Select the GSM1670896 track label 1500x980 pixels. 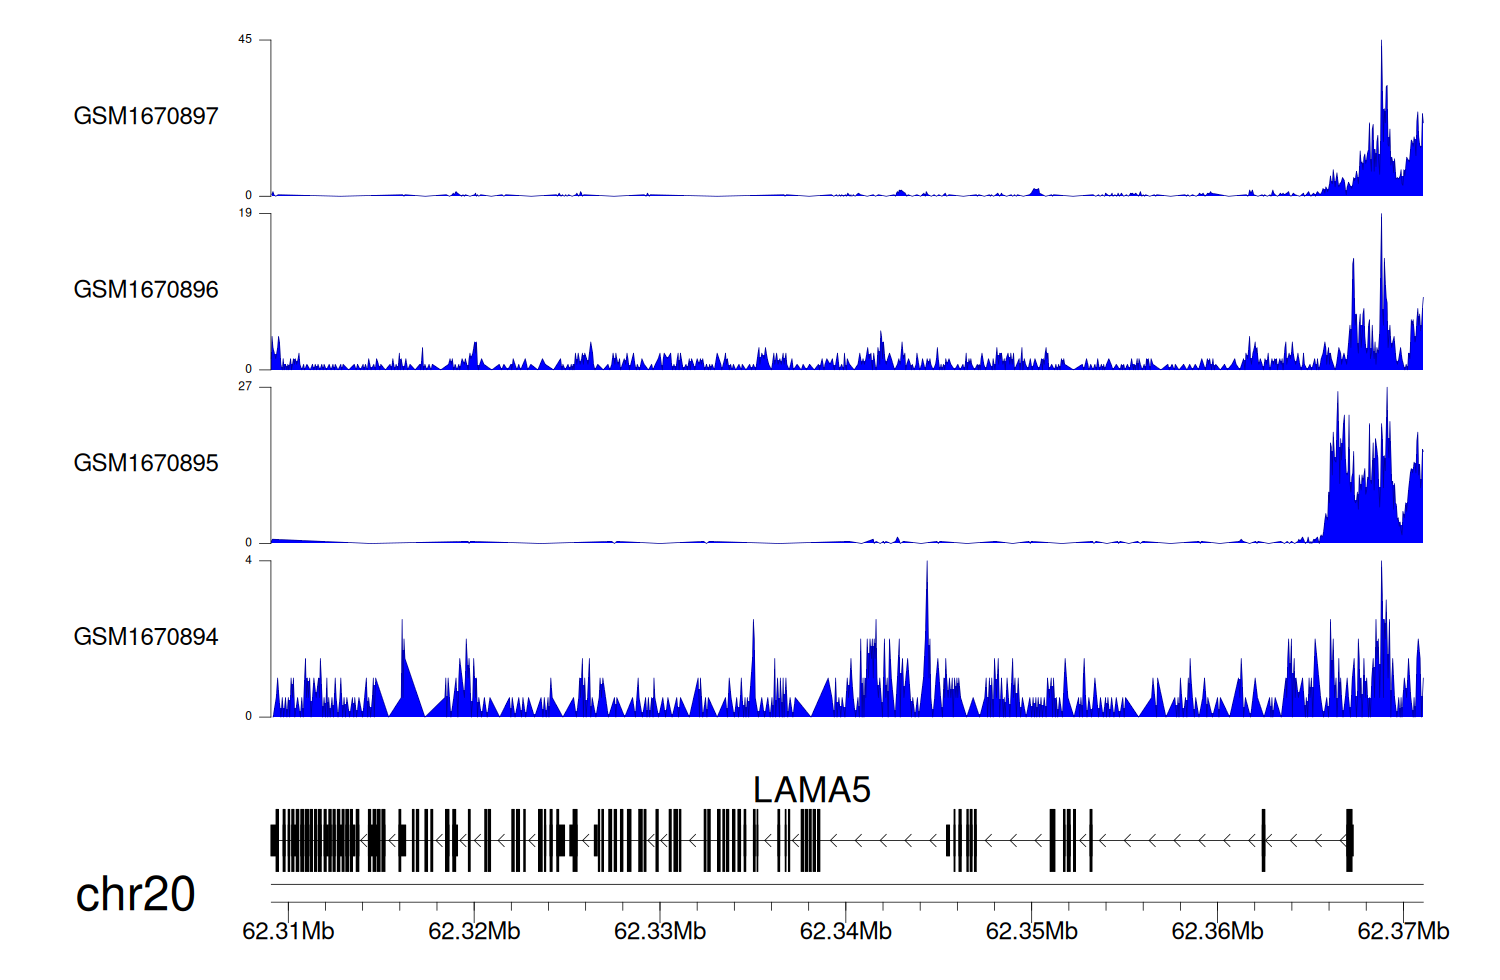146,290
